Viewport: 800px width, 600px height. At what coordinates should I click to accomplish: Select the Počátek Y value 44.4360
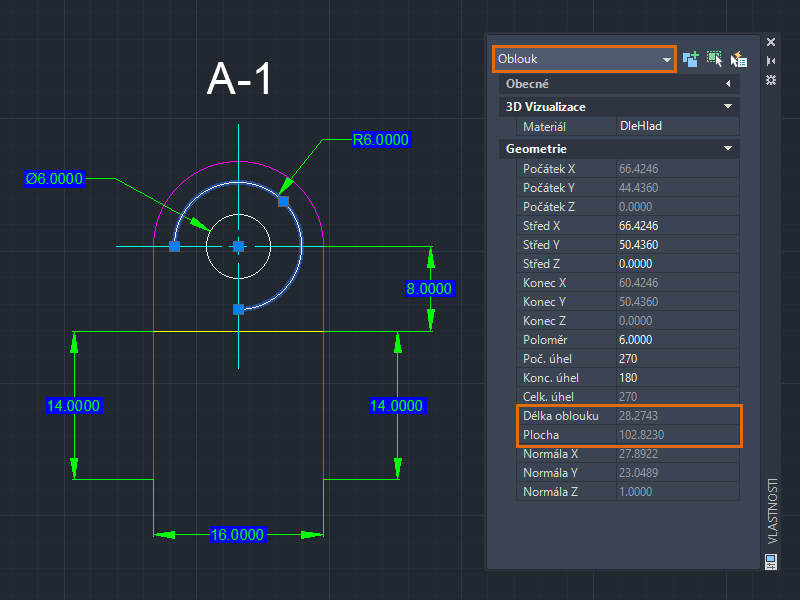(678, 188)
